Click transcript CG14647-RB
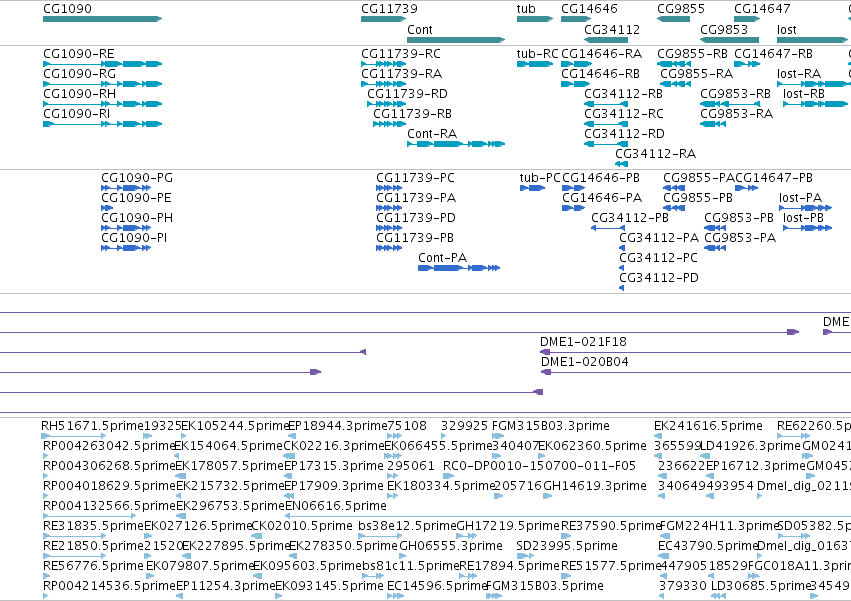851x601 pixels. click(x=747, y=64)
